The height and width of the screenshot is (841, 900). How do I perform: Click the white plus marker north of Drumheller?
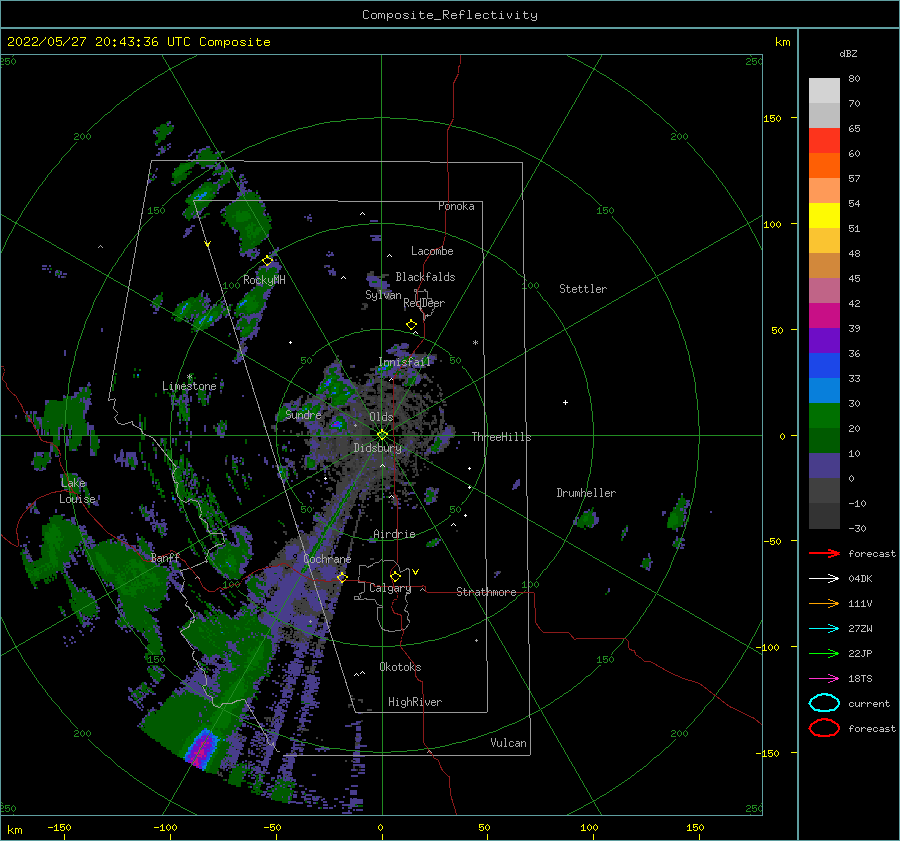(565, 402)
